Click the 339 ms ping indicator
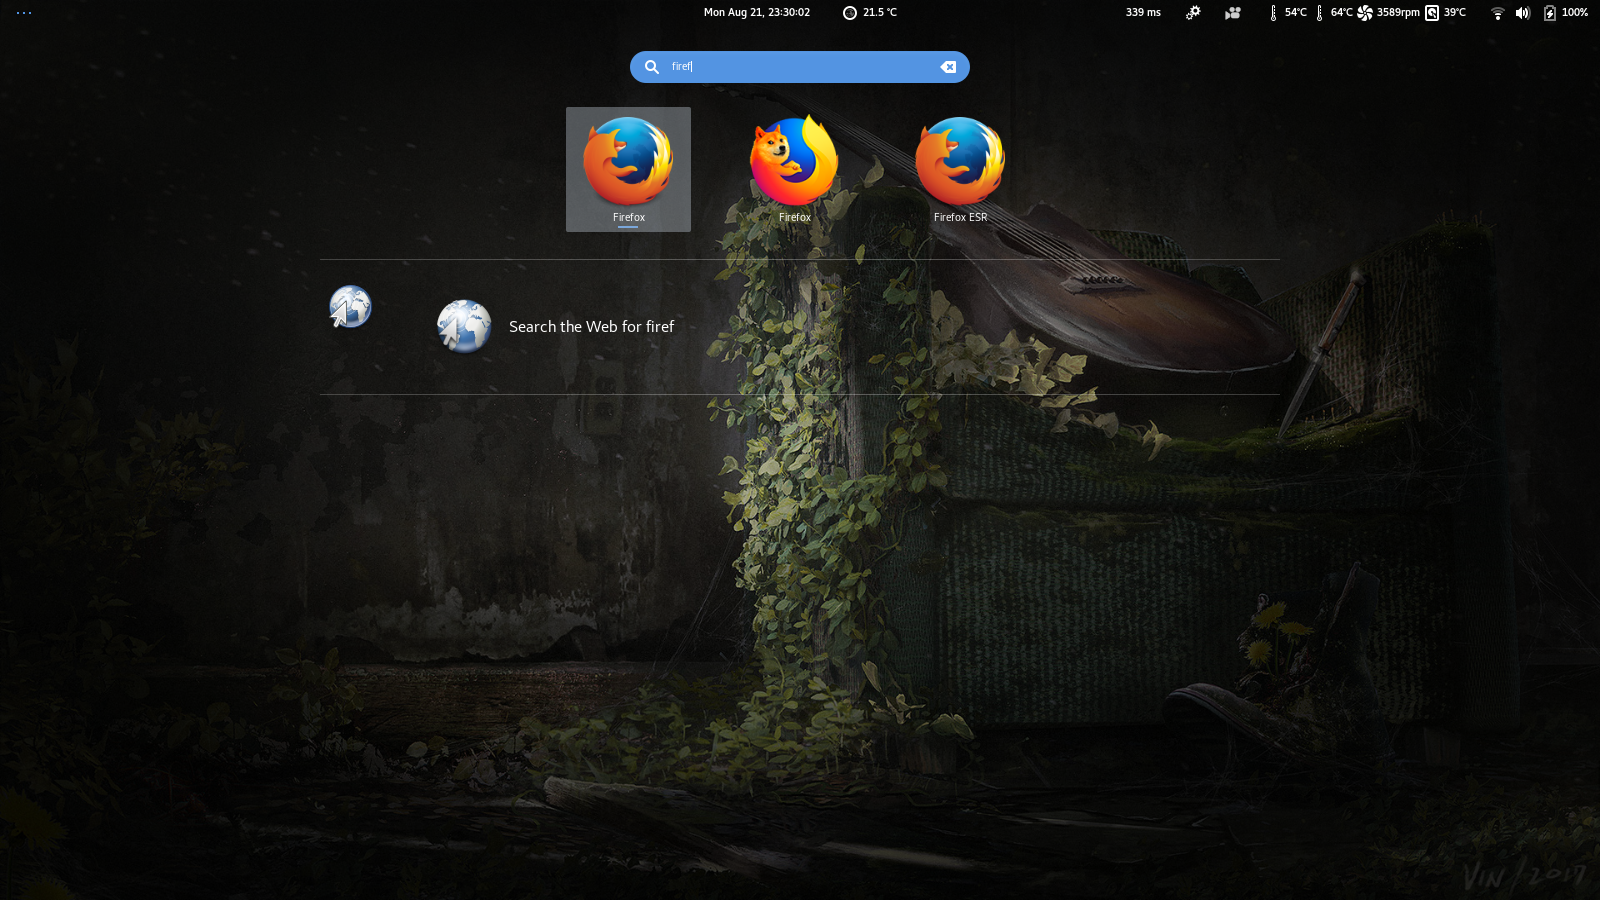 (1143, 13)
